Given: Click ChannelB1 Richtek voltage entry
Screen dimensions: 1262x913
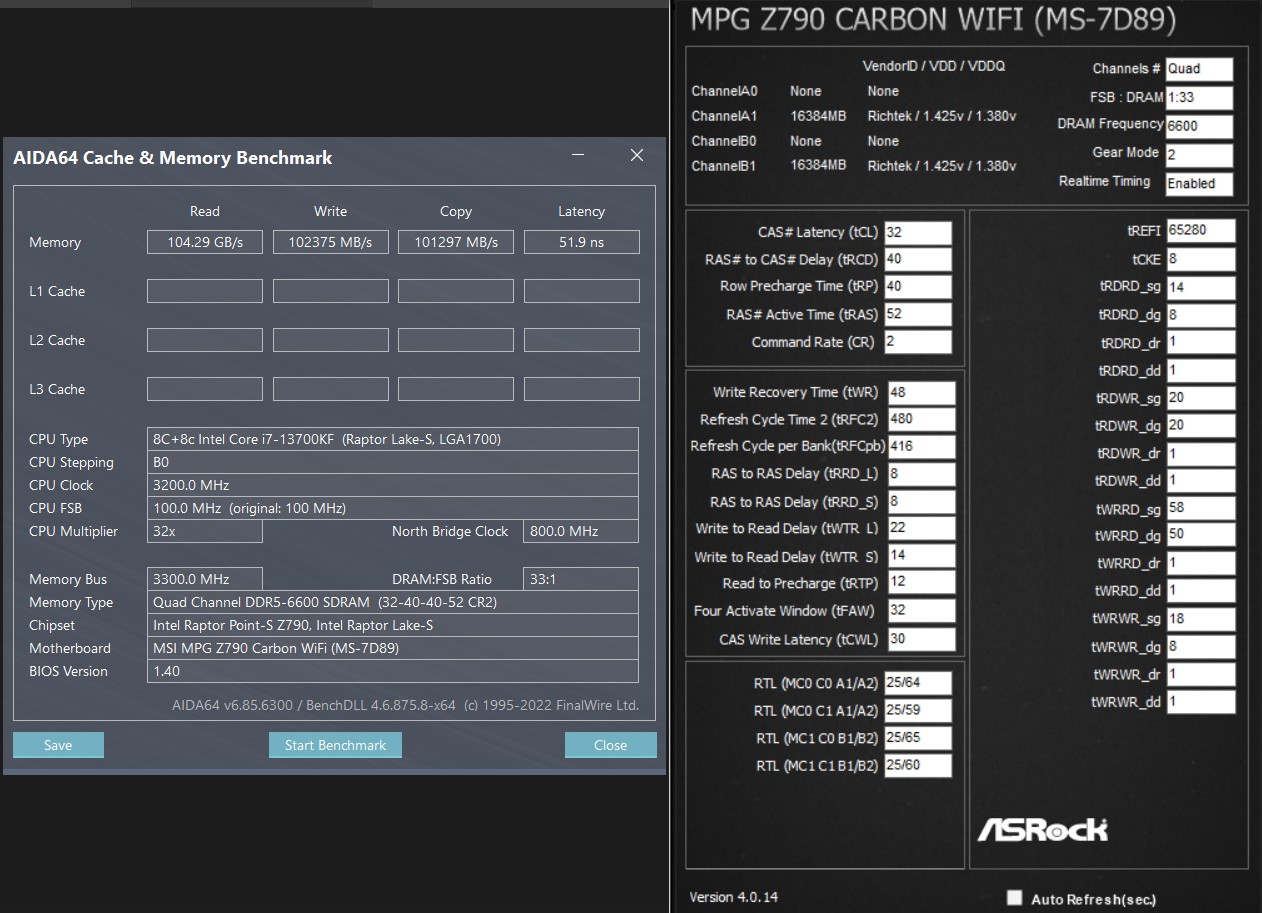Looking at the screenshot, I should click(942, 166).
